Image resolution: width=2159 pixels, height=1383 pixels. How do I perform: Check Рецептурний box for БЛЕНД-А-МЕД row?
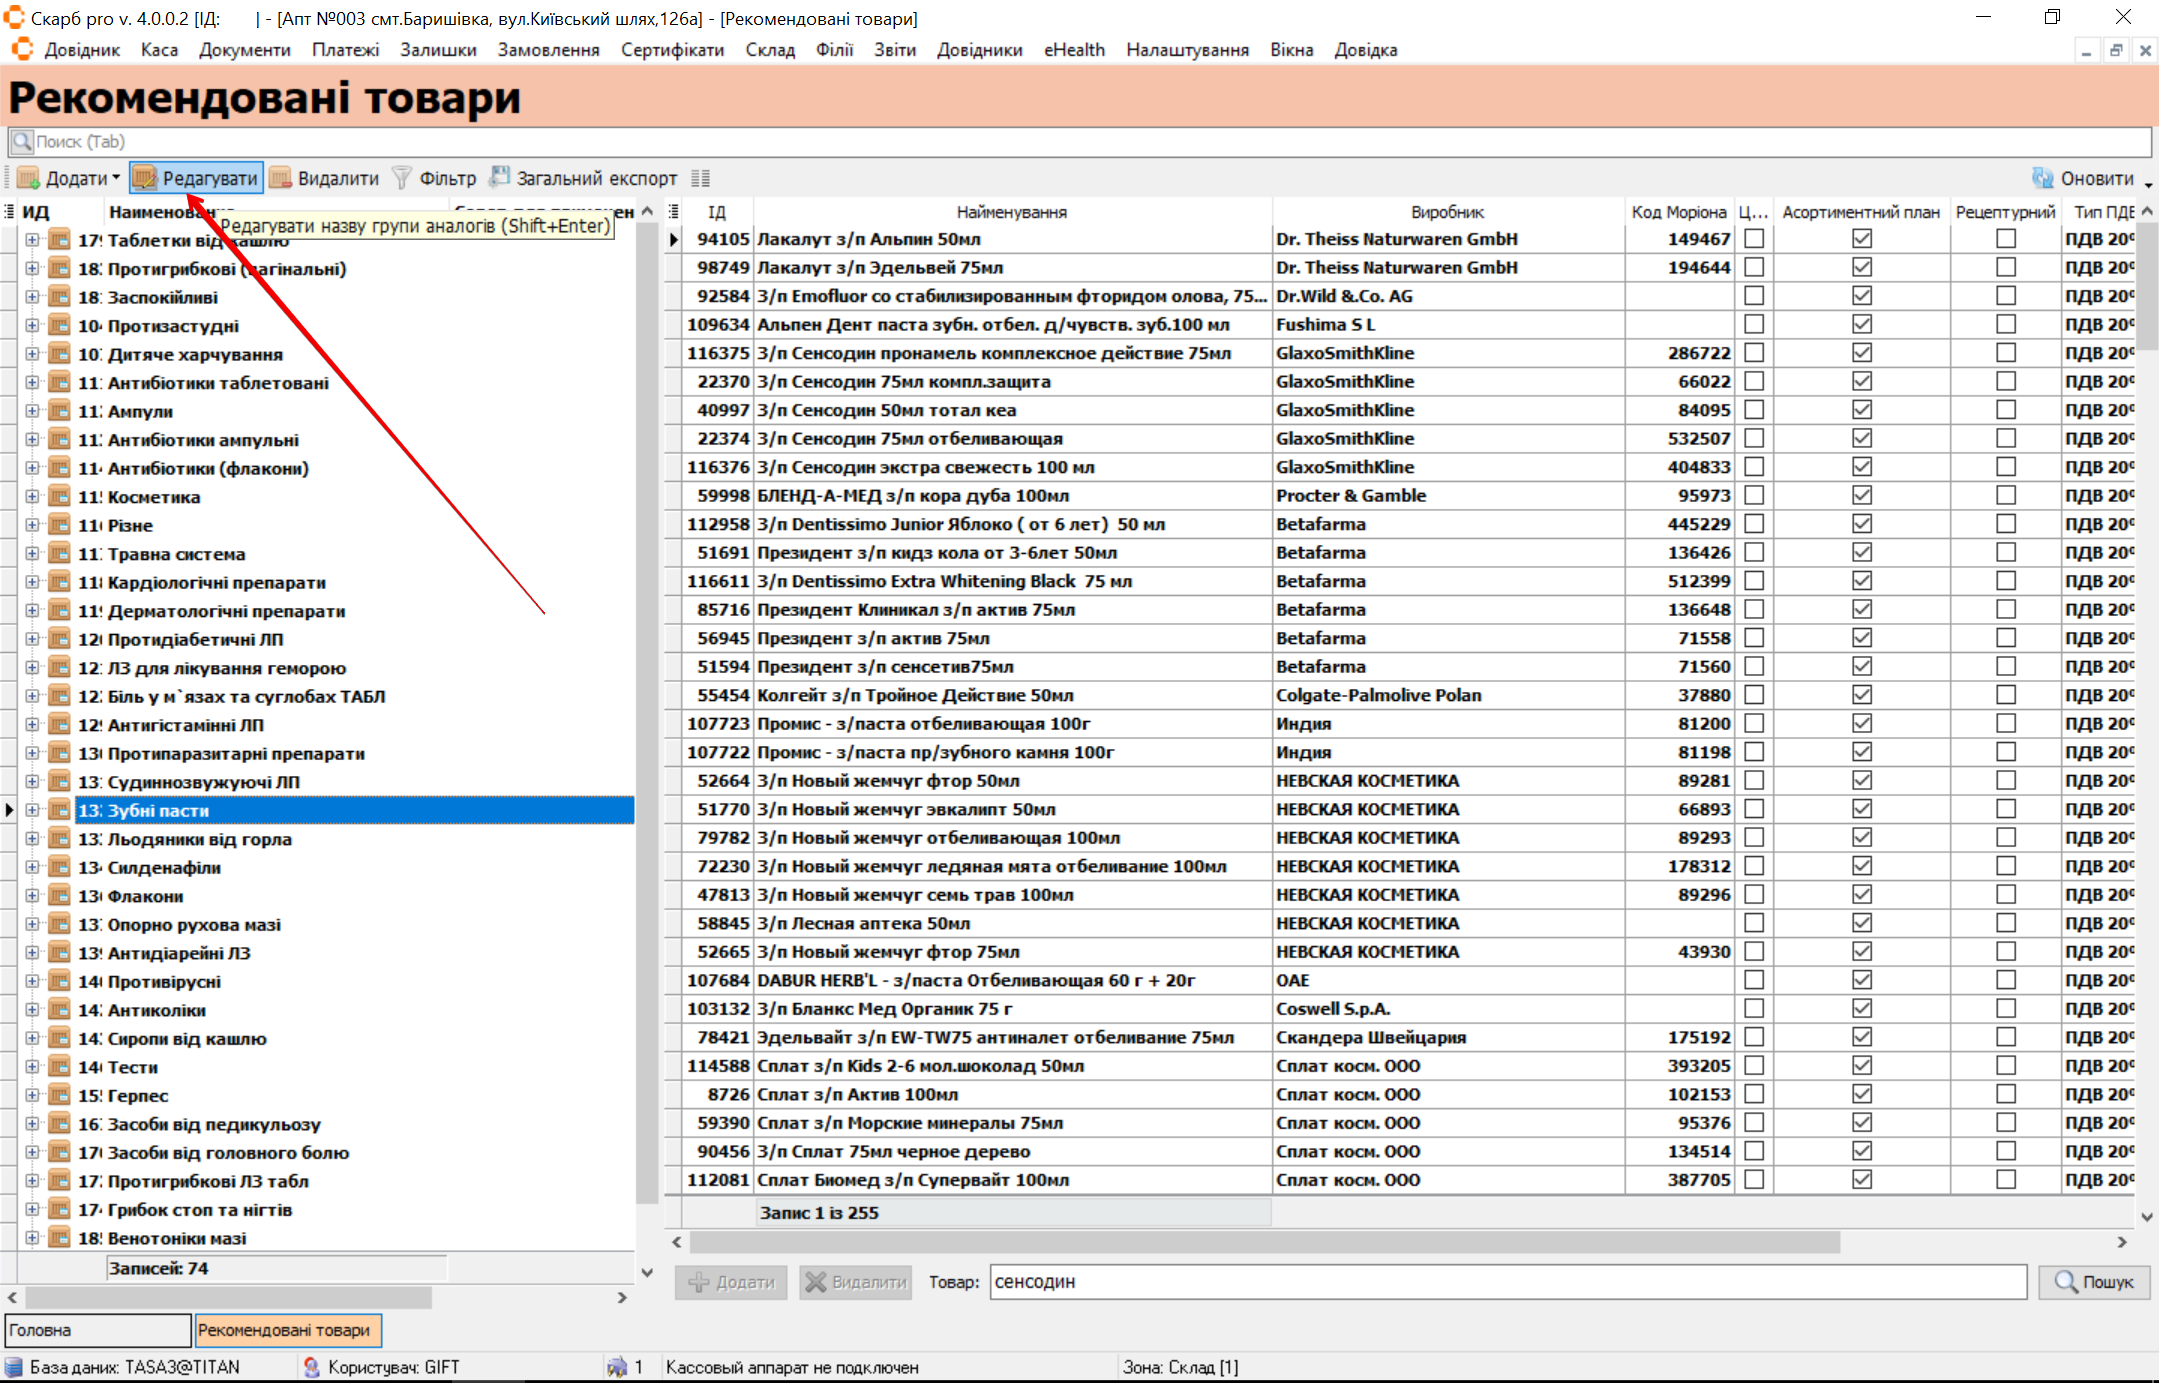2005,496
